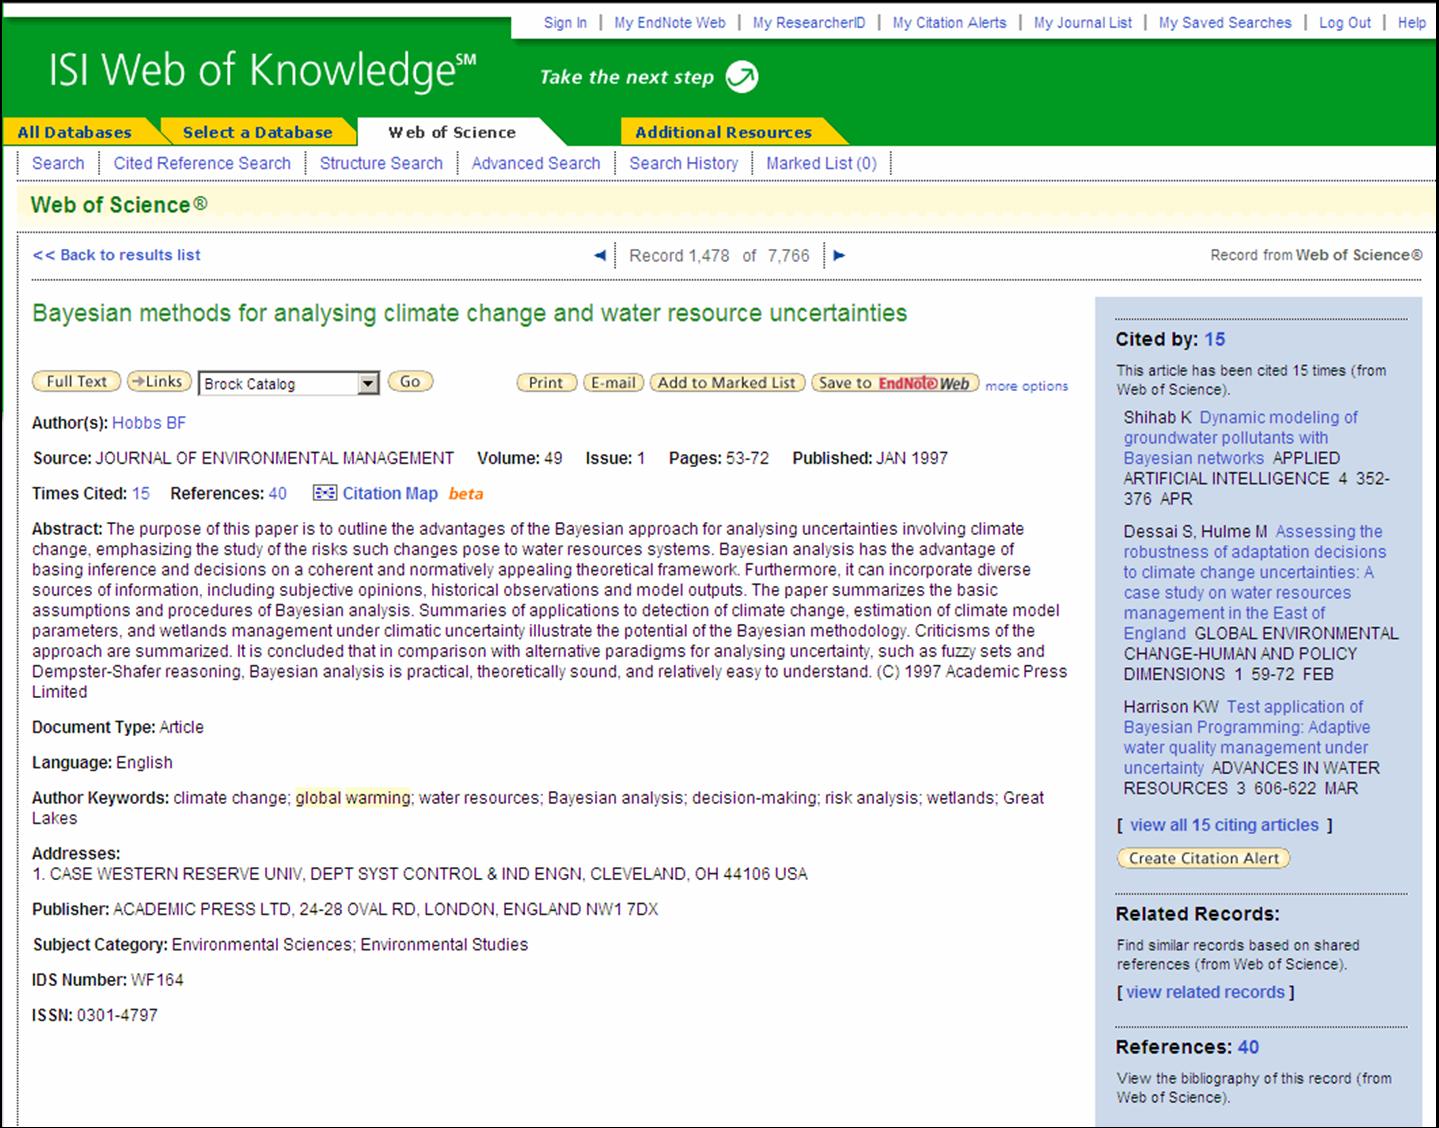The image size is (1439, 1128).
Task: Open the Web of Science tab
Action: coord(452,132)
